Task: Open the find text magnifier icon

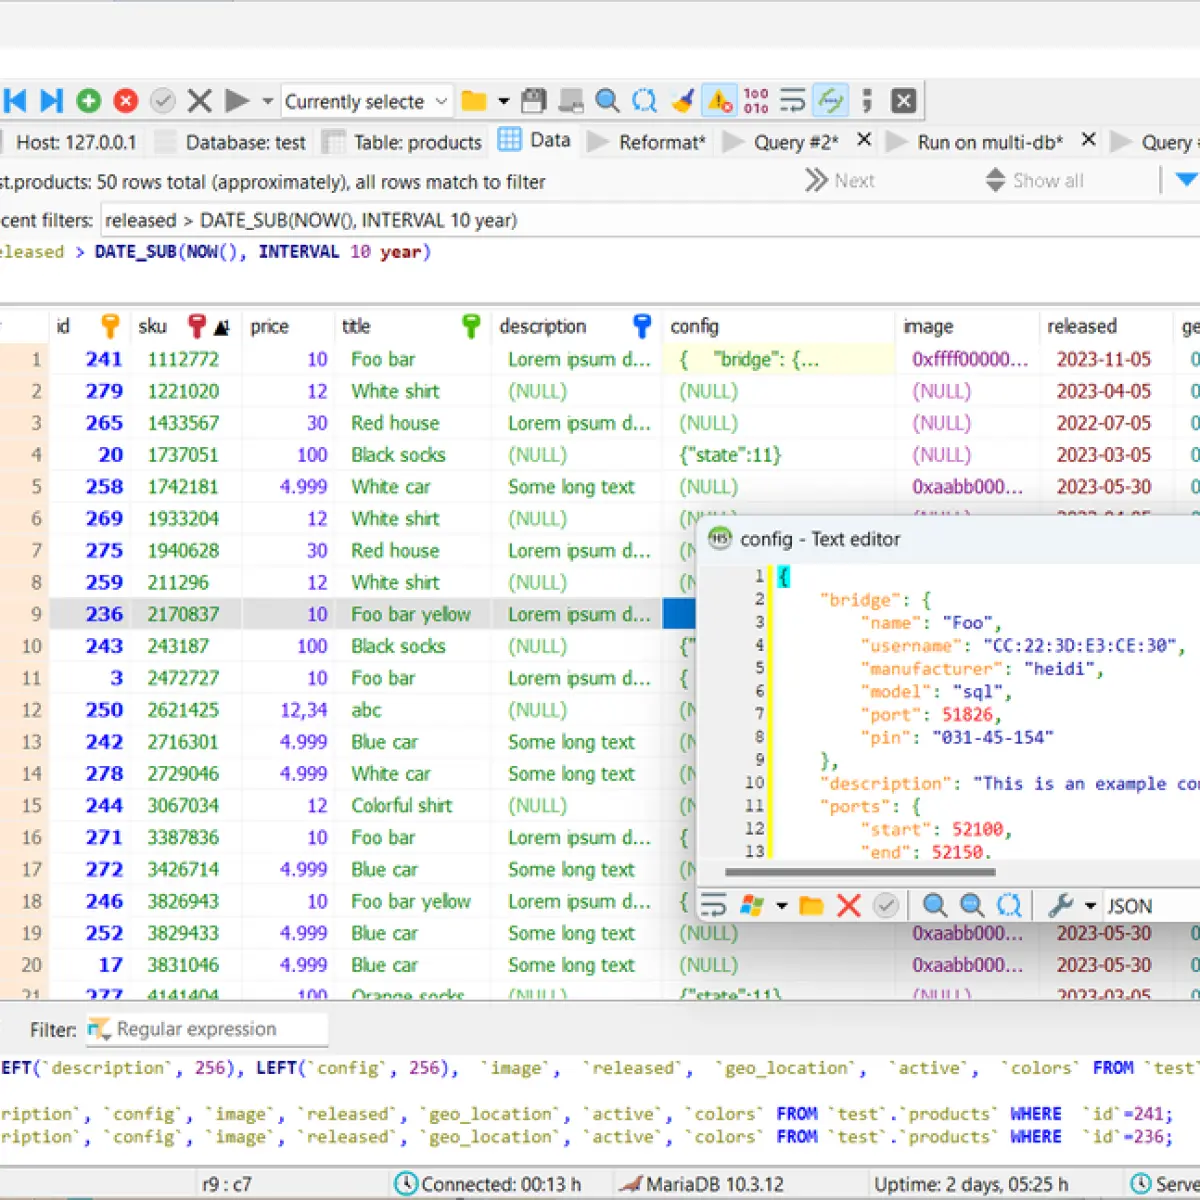Action: click(607, 101)
